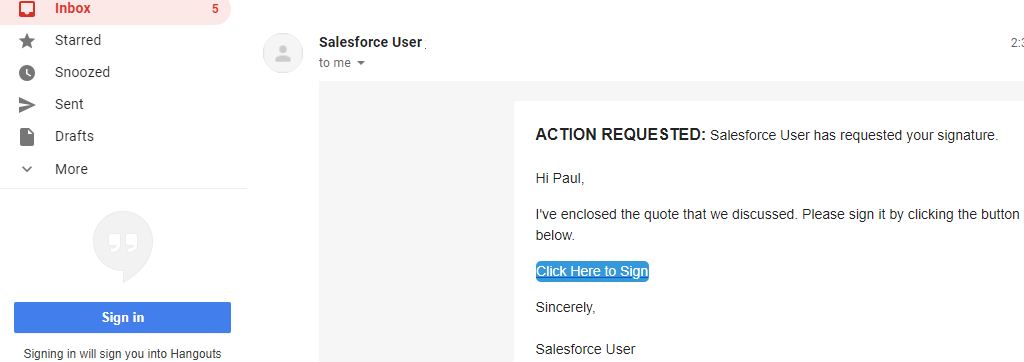Click the Salesforce User sender name
The image size is (1024, 362).
pos(370,42)
